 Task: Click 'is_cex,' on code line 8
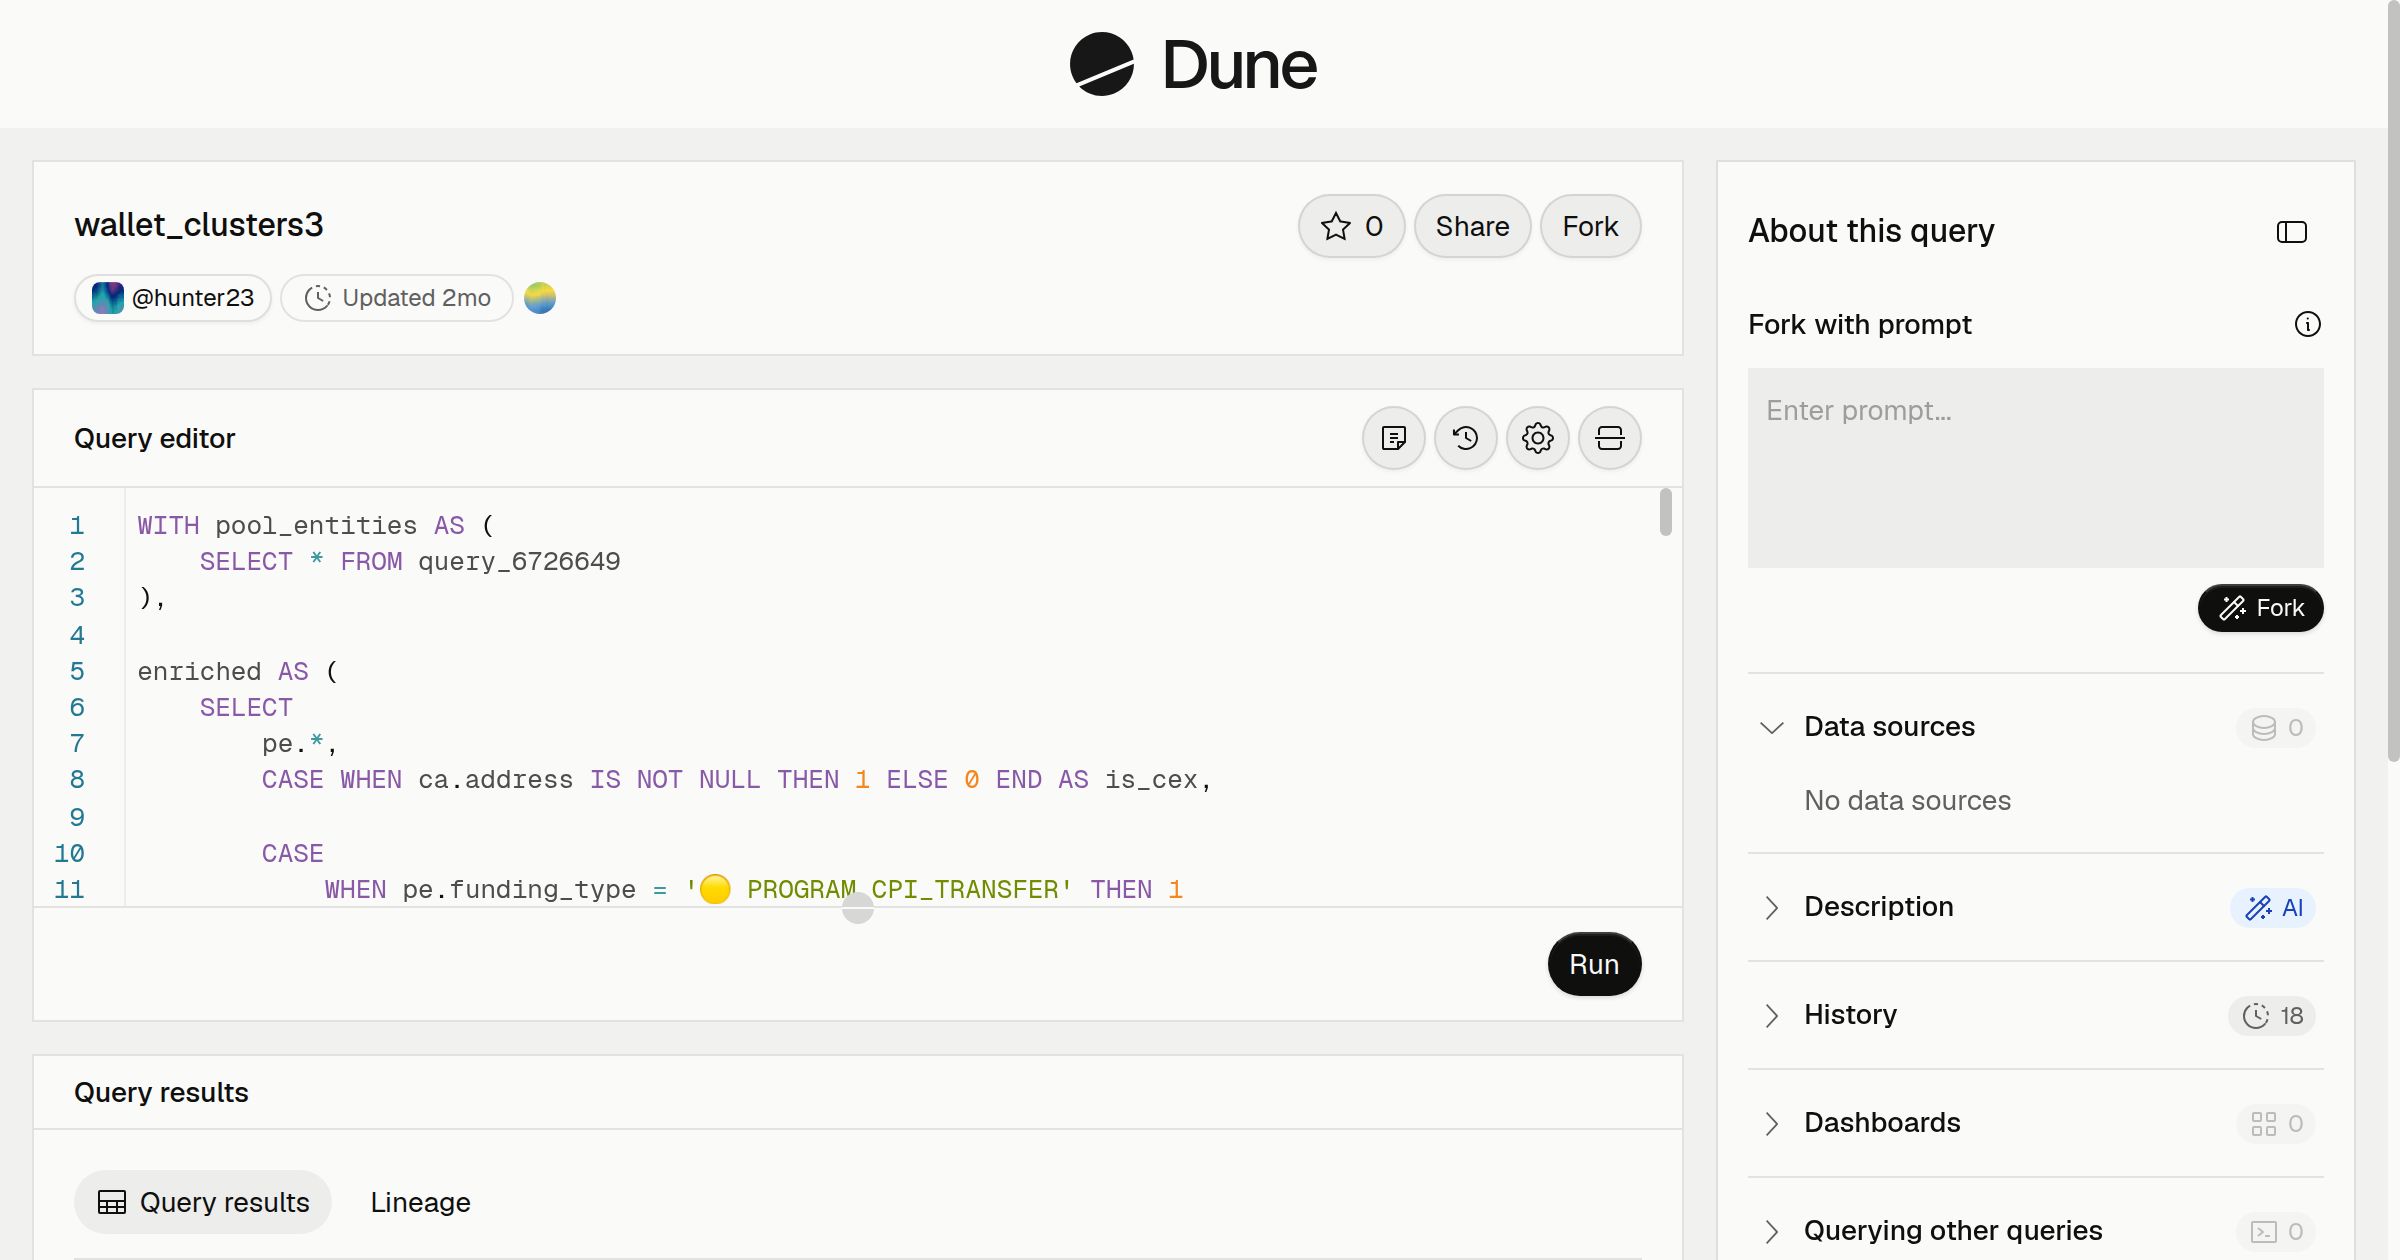coord(1158,780)
